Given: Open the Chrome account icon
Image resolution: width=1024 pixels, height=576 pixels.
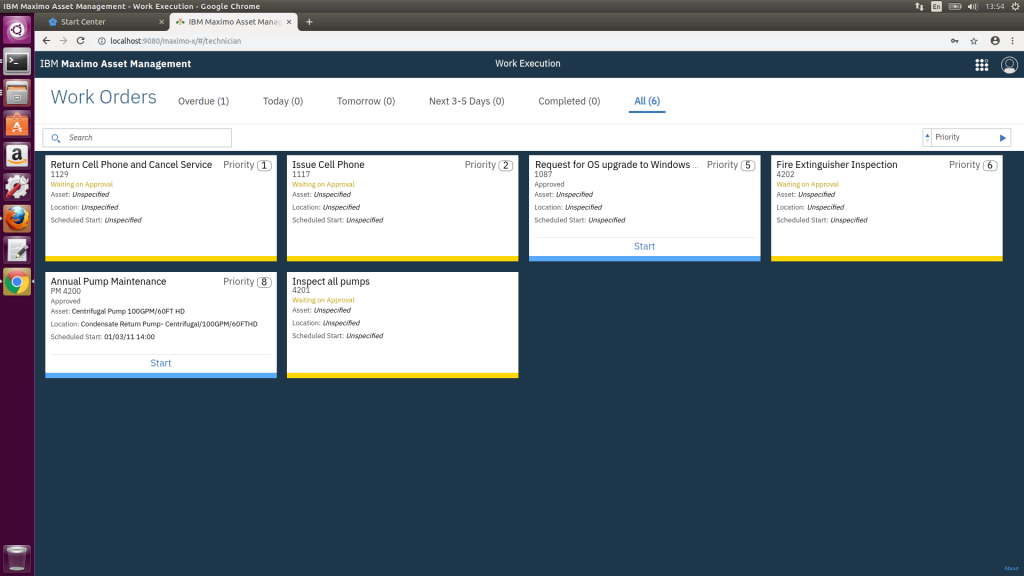Looking at the screenshot, I should coord(995,40).
